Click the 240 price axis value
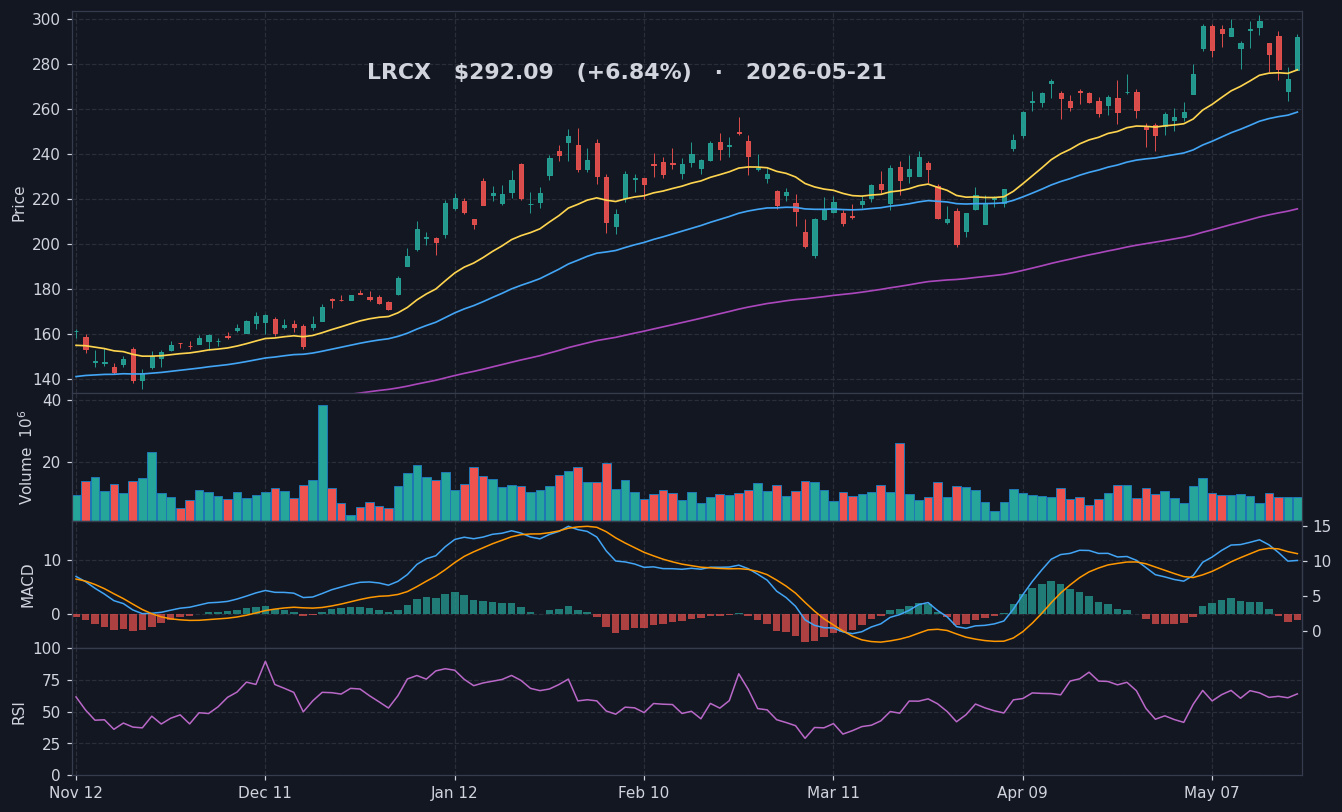 point(45,154)
